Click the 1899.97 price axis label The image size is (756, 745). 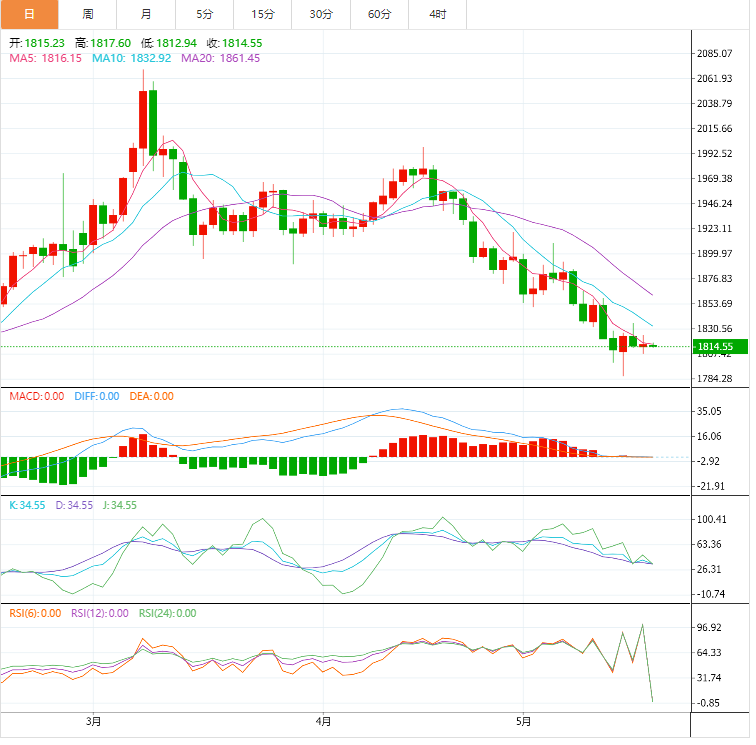coord(715,254)
